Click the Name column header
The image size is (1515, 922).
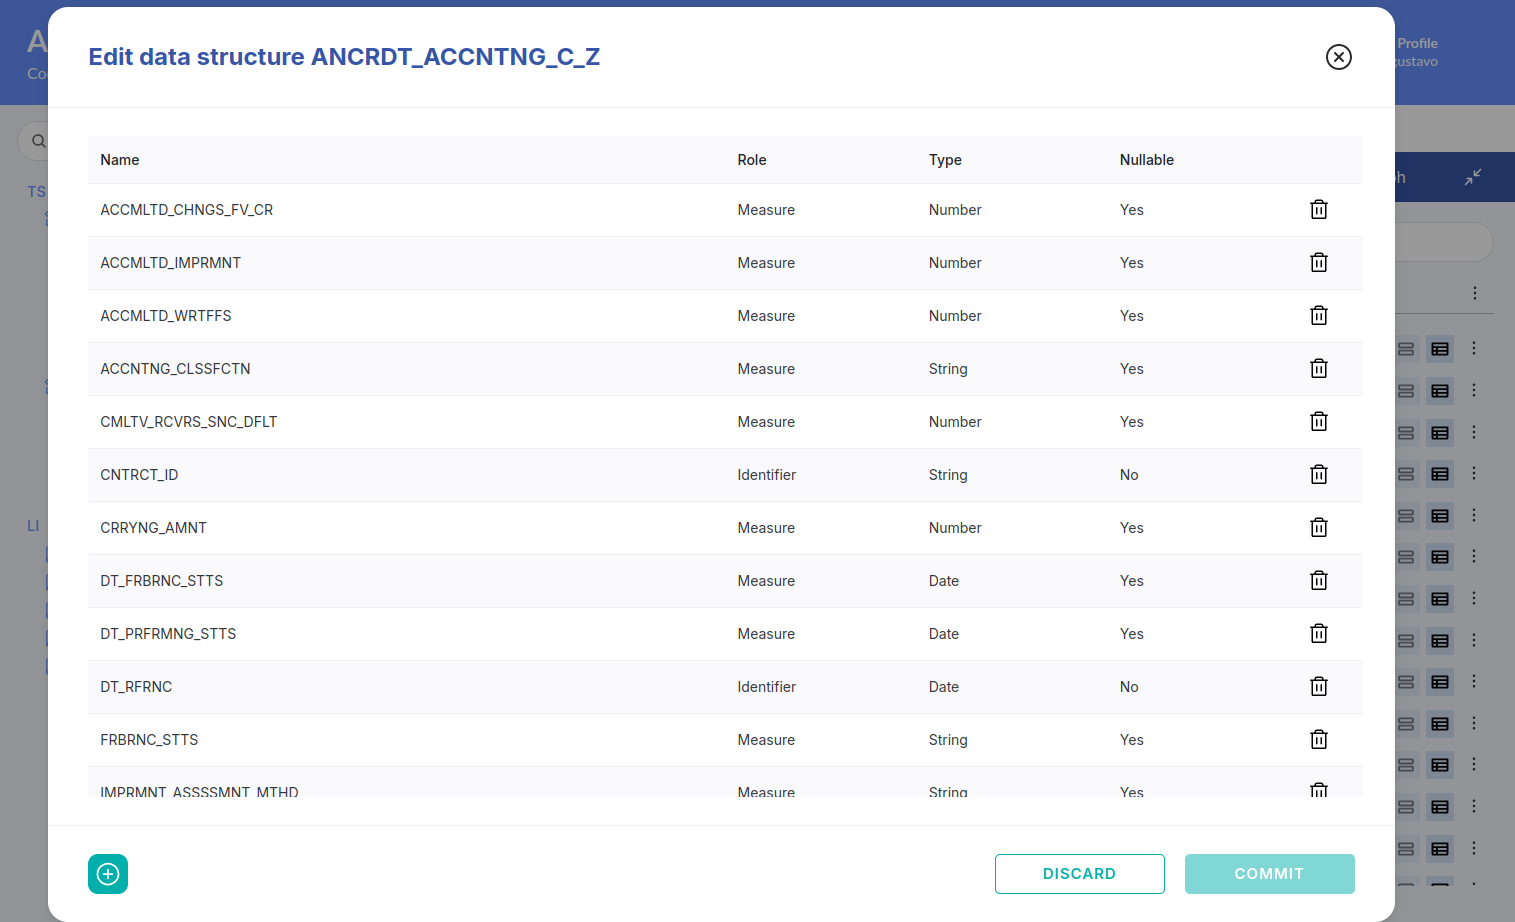click(x=120, y=160)
